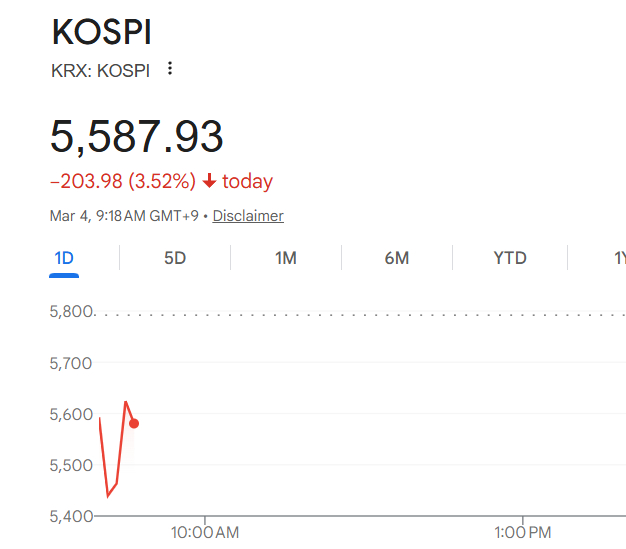Screen dimensions: 626x549
Task: Select the YTD tab
Action: pyautogui.click(x=509, y=258)
